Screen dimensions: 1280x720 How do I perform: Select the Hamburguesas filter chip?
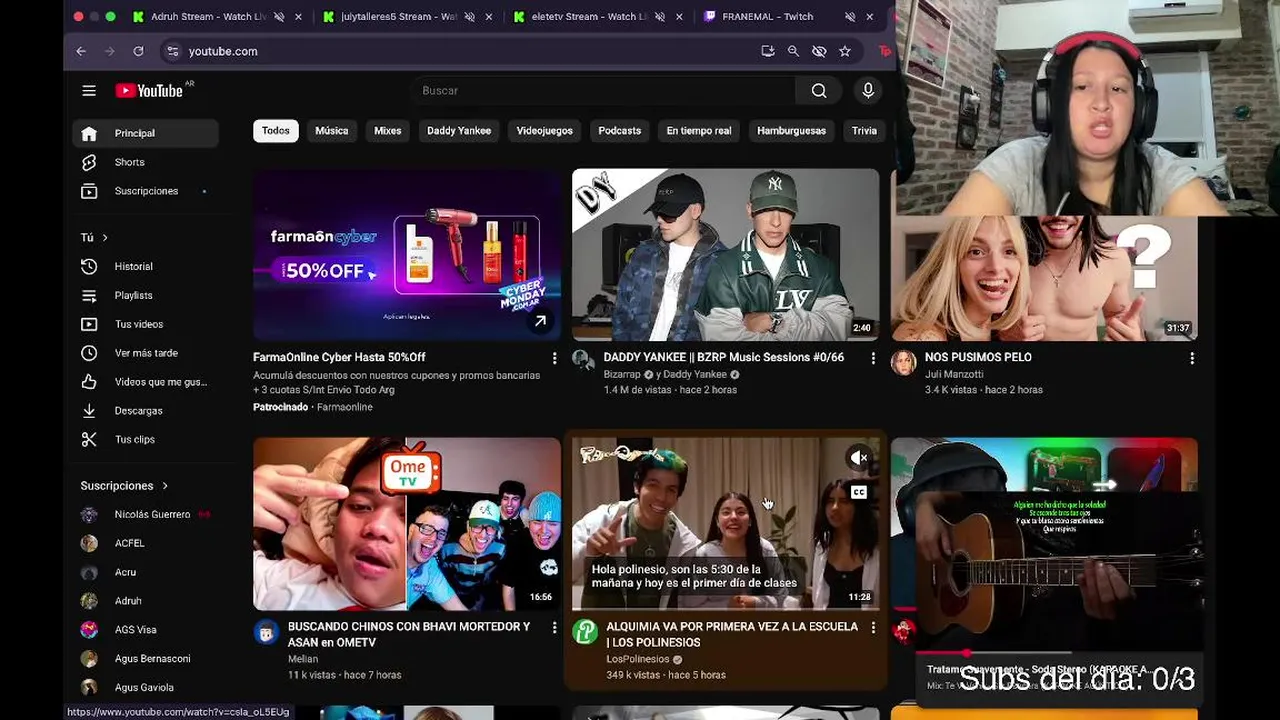[x=792, y=131]
